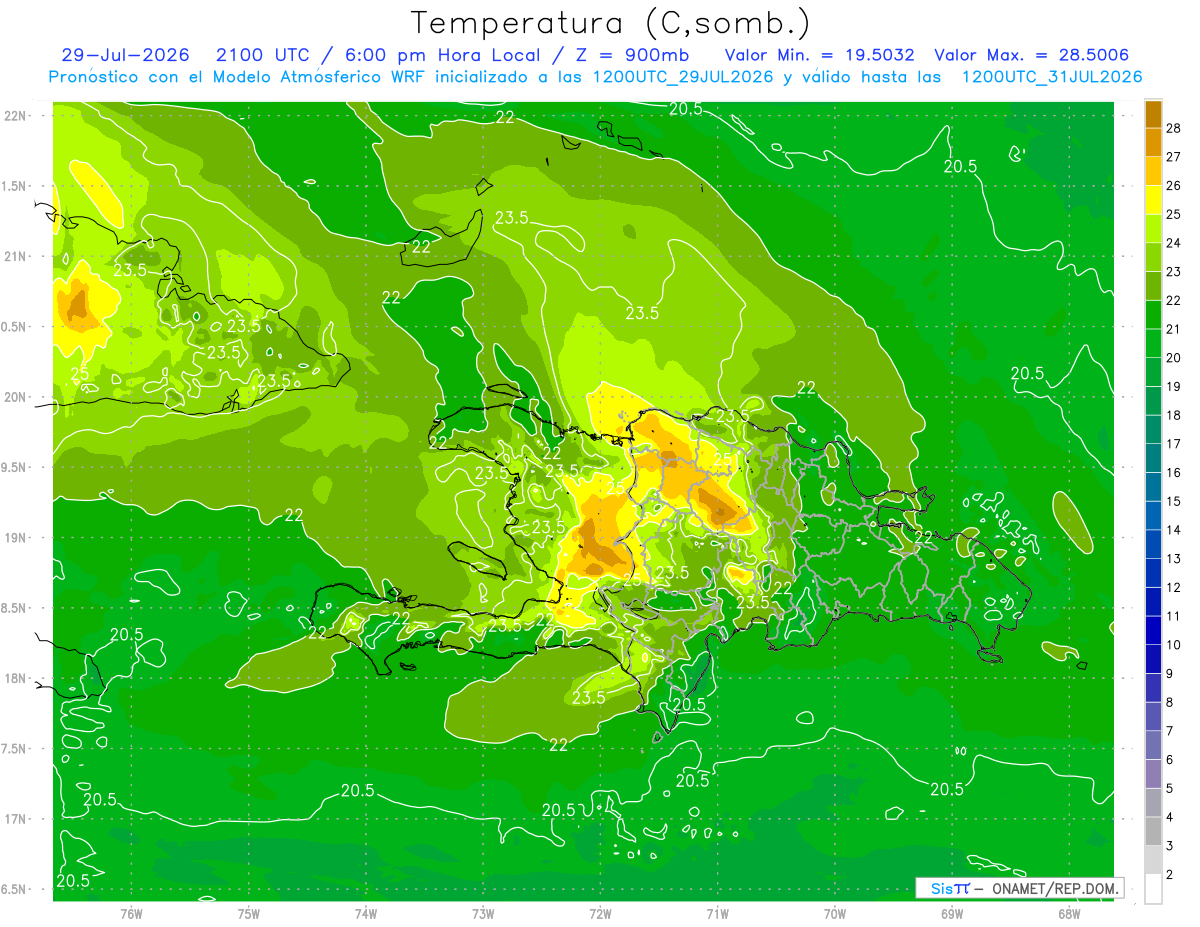Click the legend scale value 21
This screenshot has width=1200, height=927.
pyautogui.click(x=1174, y=329)
